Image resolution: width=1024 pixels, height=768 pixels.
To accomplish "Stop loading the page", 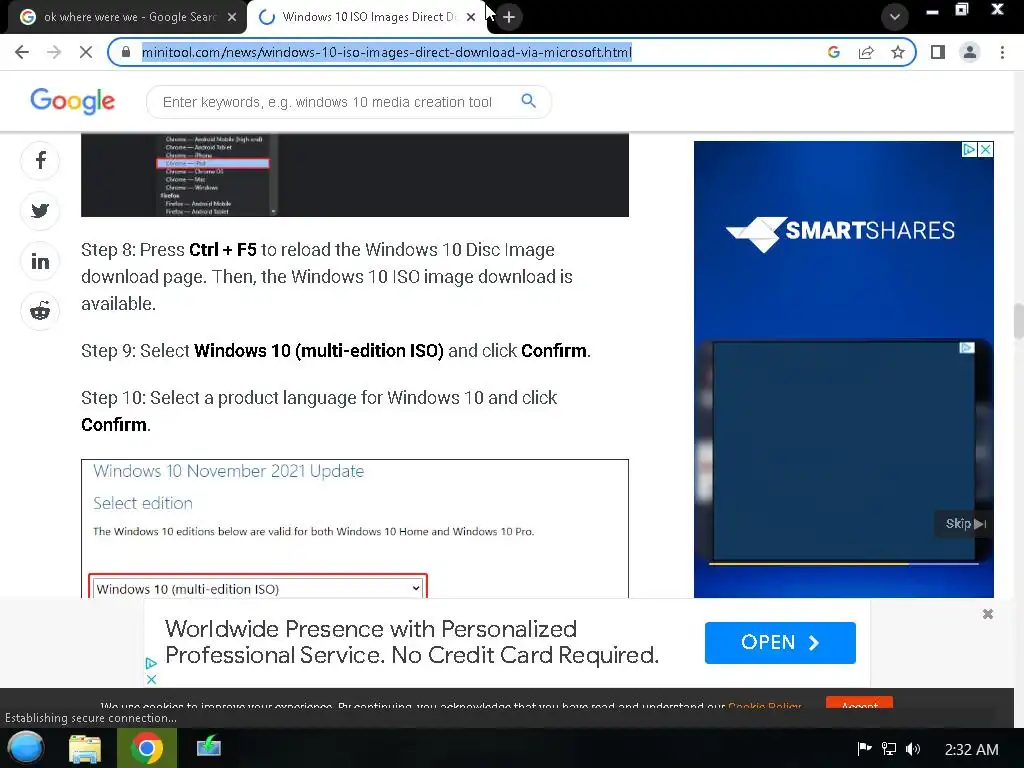I will tap(86, 52).
